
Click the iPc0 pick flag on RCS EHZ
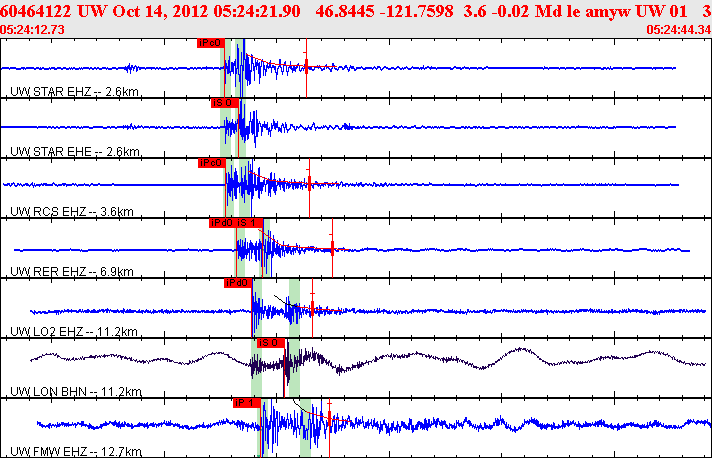212,163
